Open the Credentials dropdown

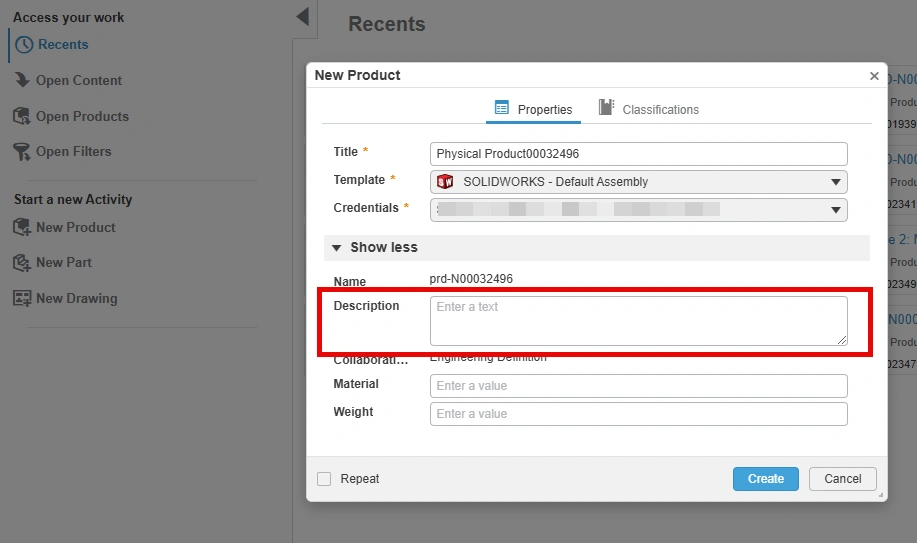[835, 210]
